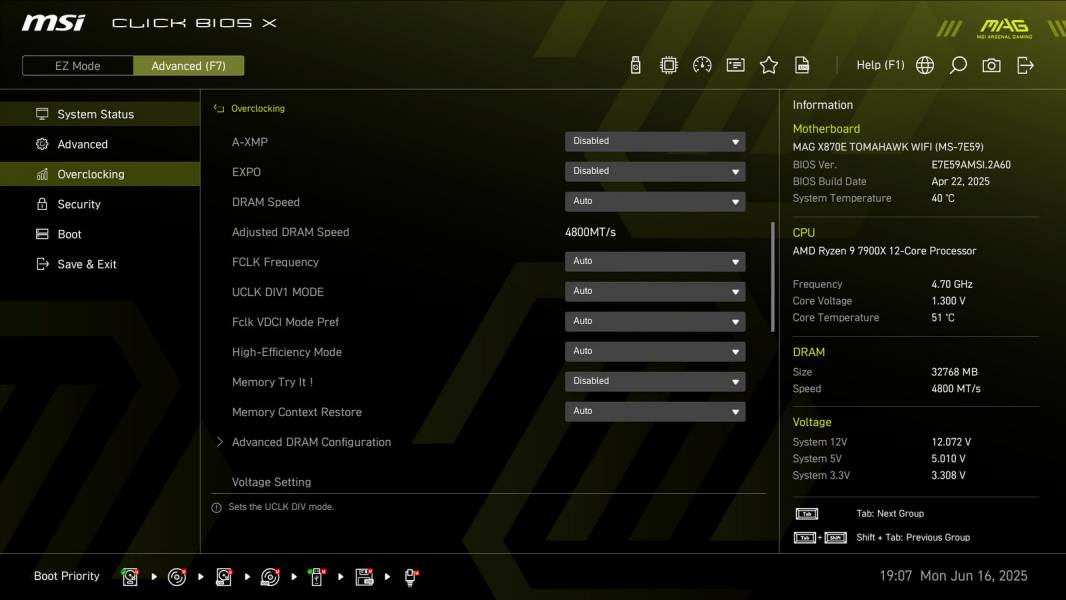Open the Fclk VDCI Mode Pref dropdown
Screen dimensions: 1066x600
point(655,321)
